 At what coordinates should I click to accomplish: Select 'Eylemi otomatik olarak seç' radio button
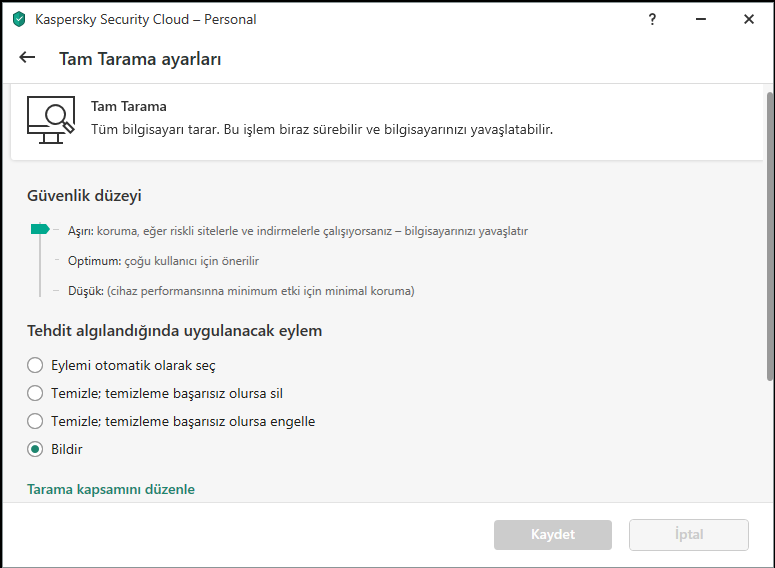[x=35, y=365]
